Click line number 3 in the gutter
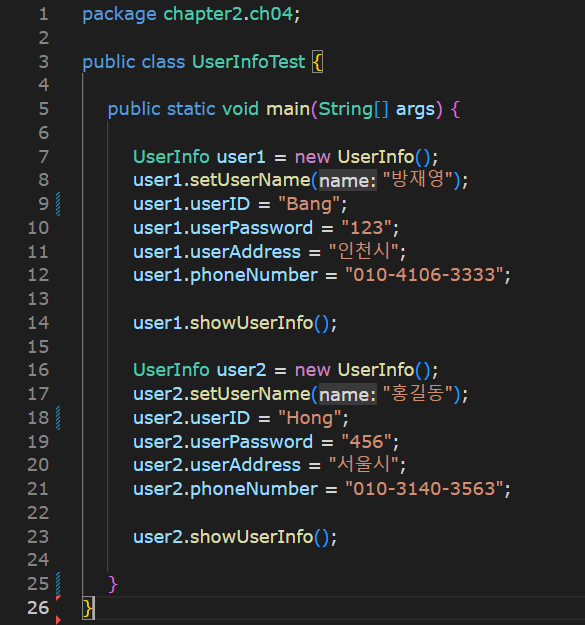This screenshot has height=625, width=585. (x=44, y=62)
